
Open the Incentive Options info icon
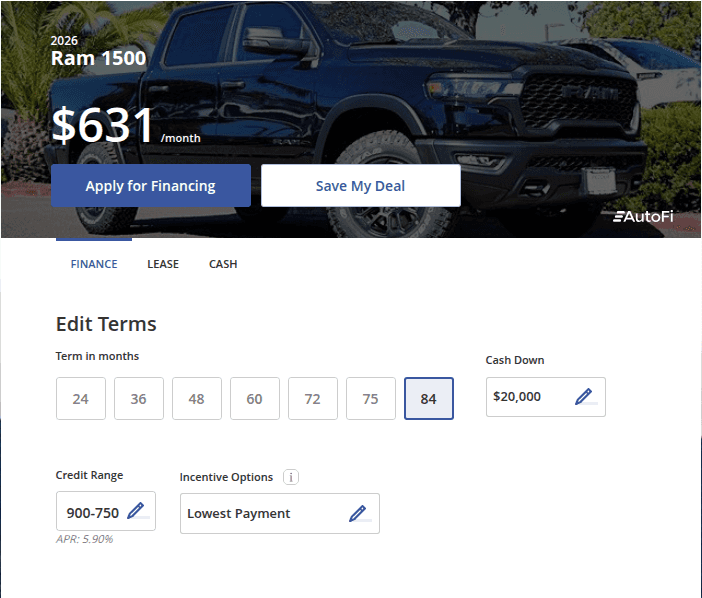(291, 477)
